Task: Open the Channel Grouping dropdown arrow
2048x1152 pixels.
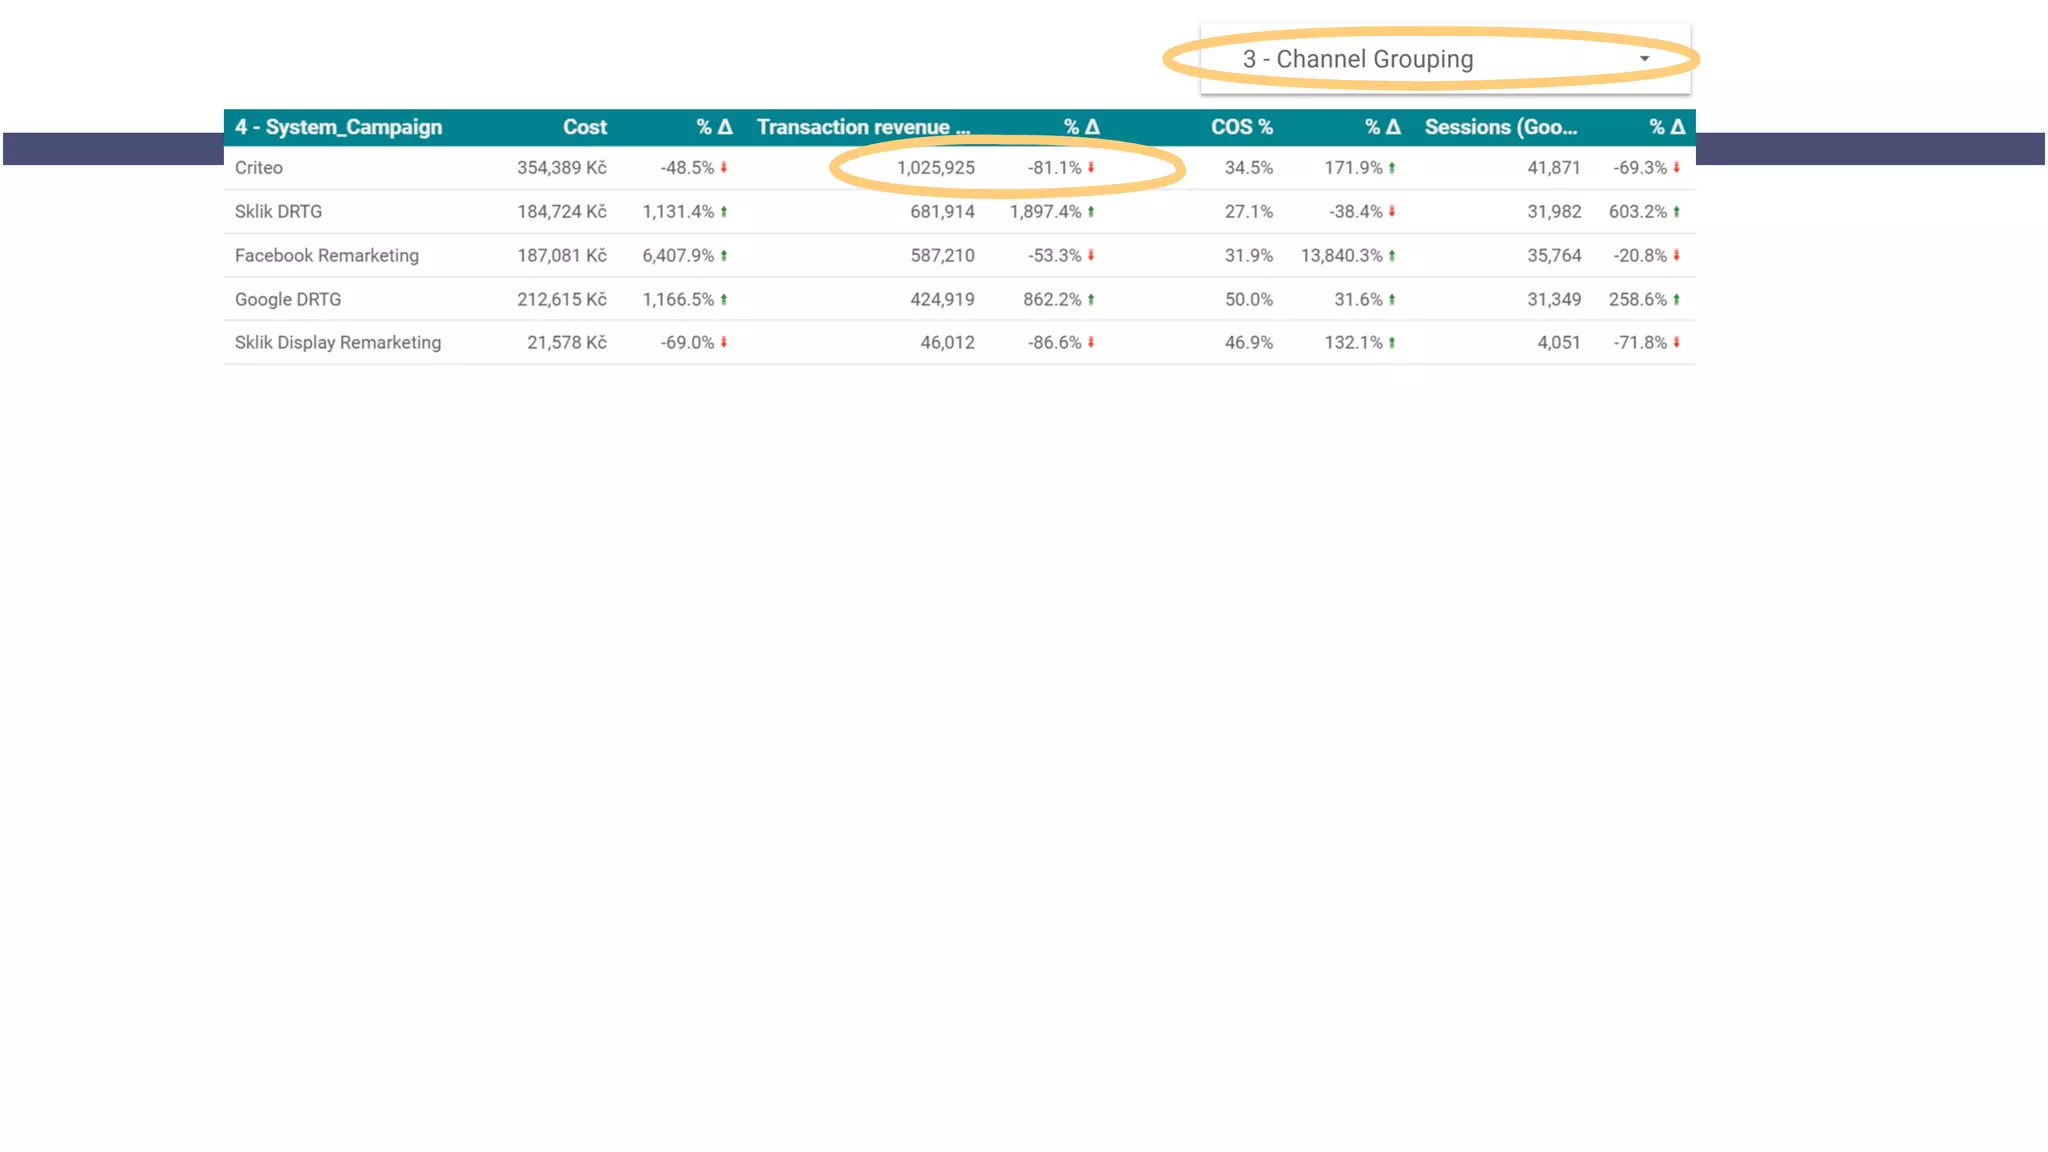Action: [x=1644, y=59]
